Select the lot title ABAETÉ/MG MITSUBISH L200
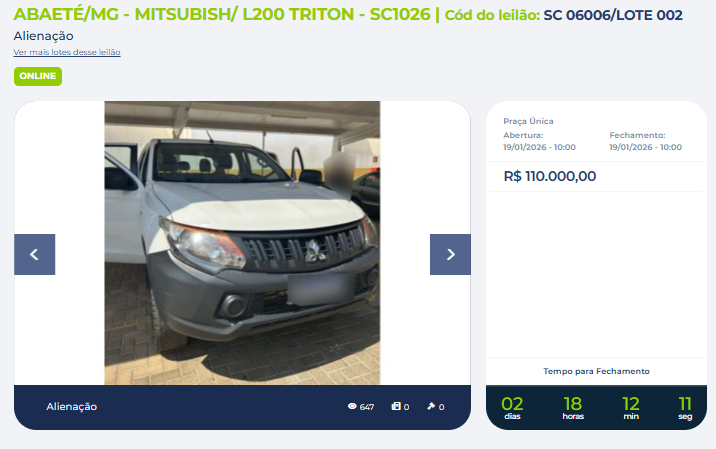The width and height of the screenshot is (716, 449). (222, 15)
